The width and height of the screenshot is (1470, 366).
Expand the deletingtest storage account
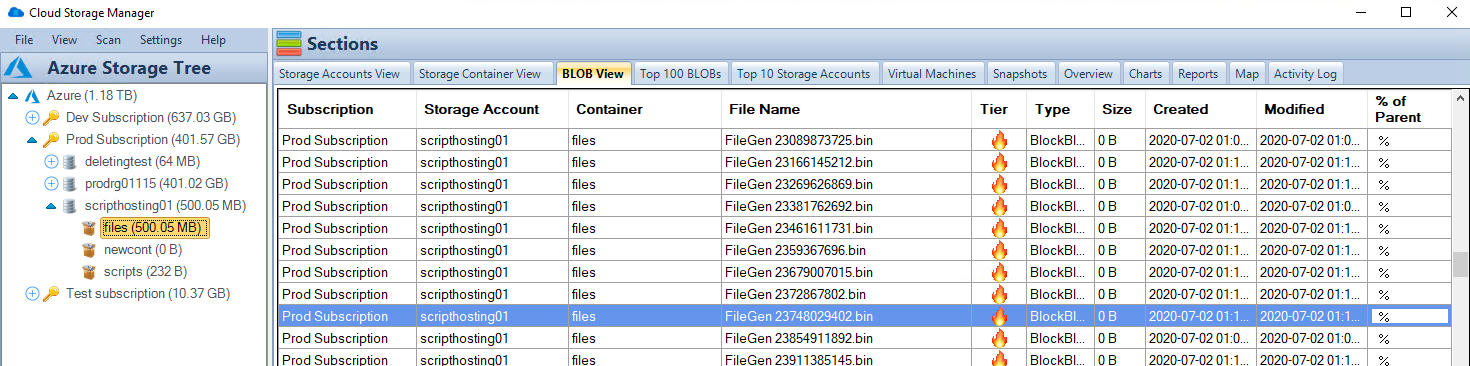coord(51,162)
